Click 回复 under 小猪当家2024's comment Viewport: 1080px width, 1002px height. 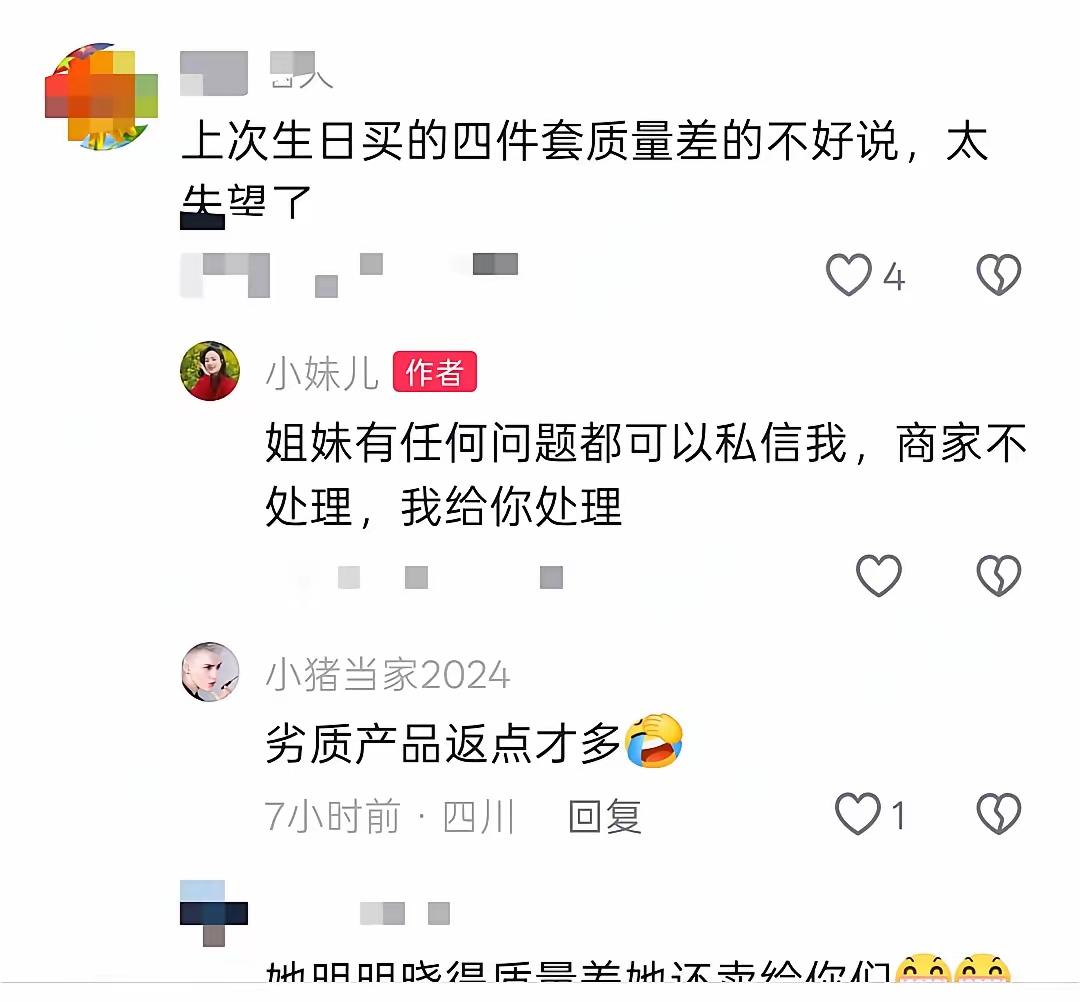[605, 817]
